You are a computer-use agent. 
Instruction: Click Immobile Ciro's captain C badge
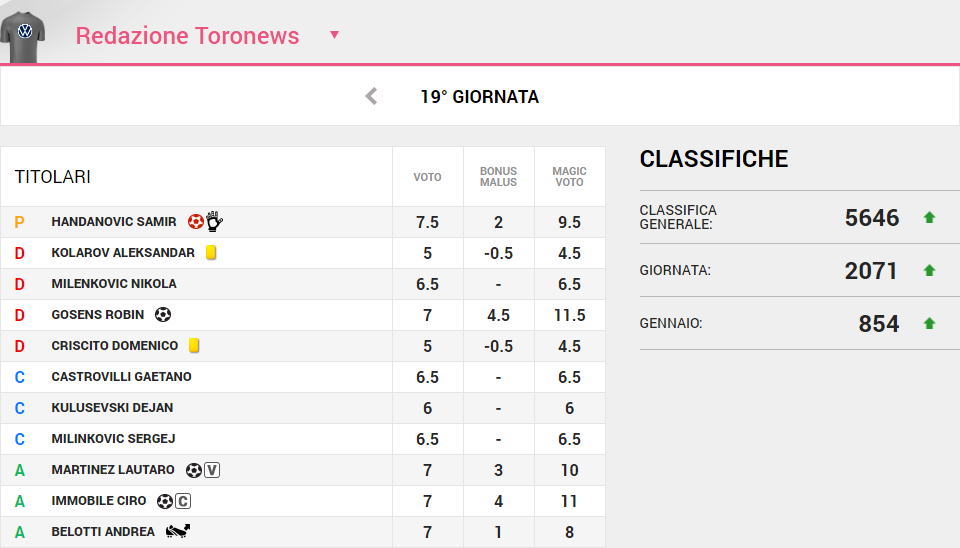point(183,501)
